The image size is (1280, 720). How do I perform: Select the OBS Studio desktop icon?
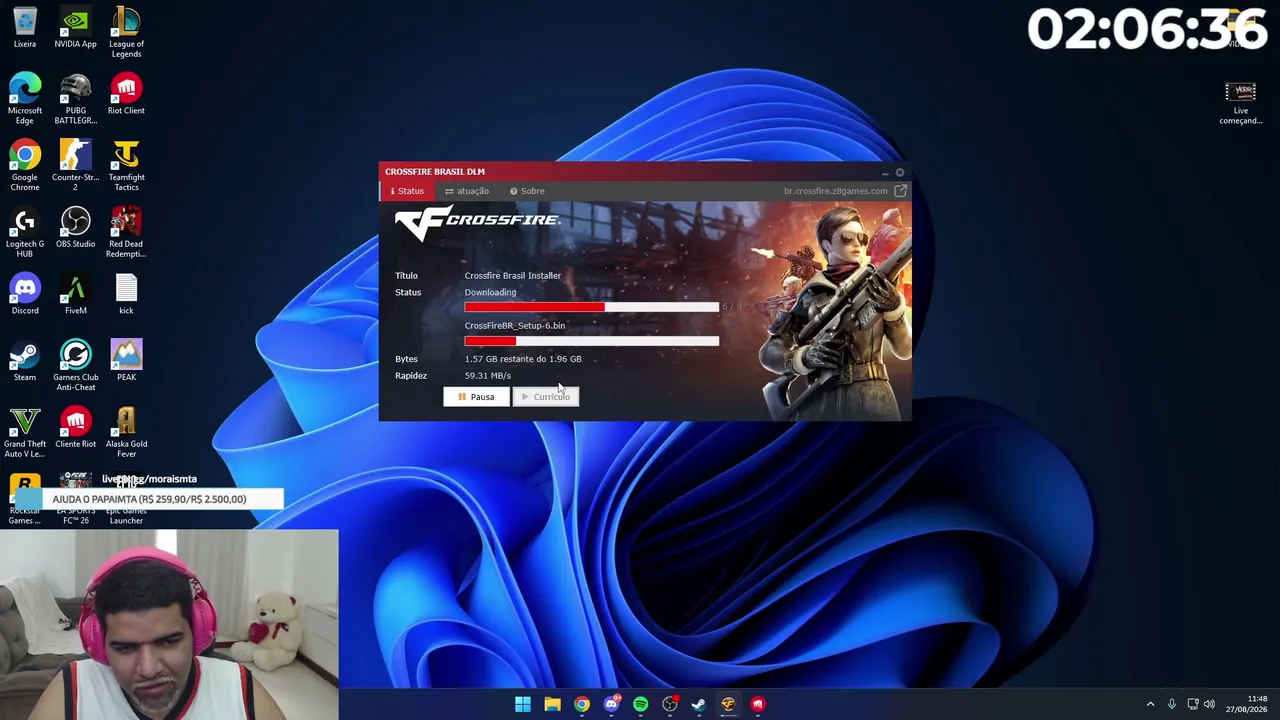[75, 228]
